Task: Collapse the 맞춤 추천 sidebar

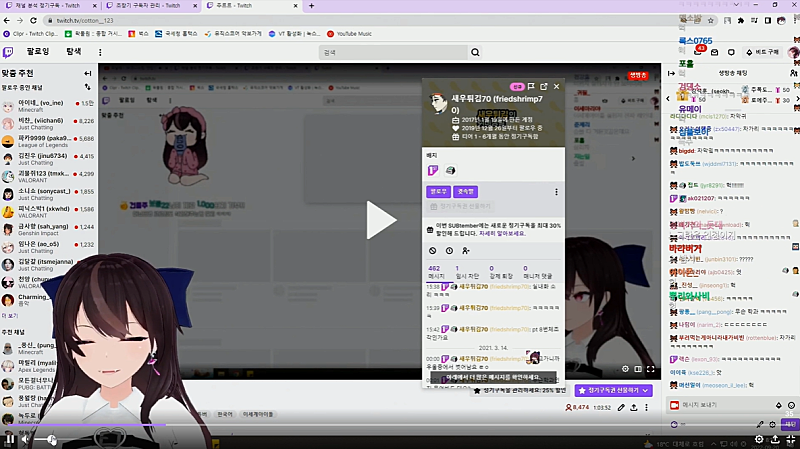Action: (87, 73)
